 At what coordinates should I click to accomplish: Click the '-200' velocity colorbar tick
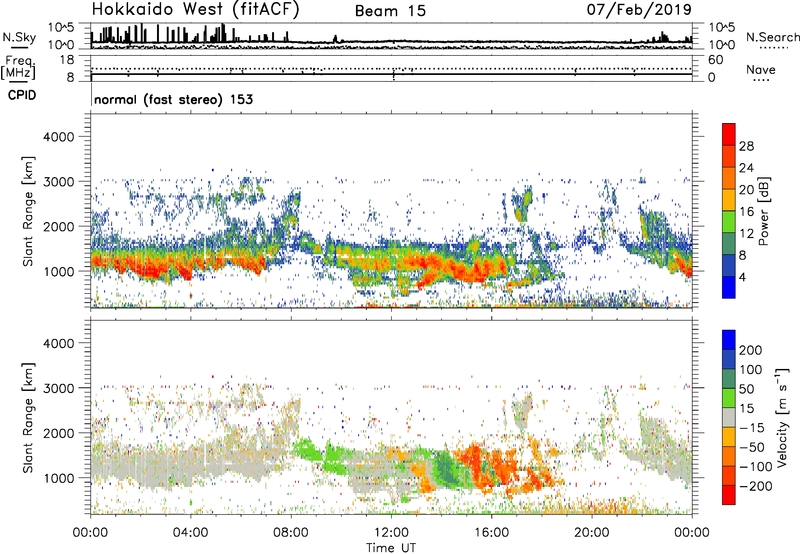point(756,486)
